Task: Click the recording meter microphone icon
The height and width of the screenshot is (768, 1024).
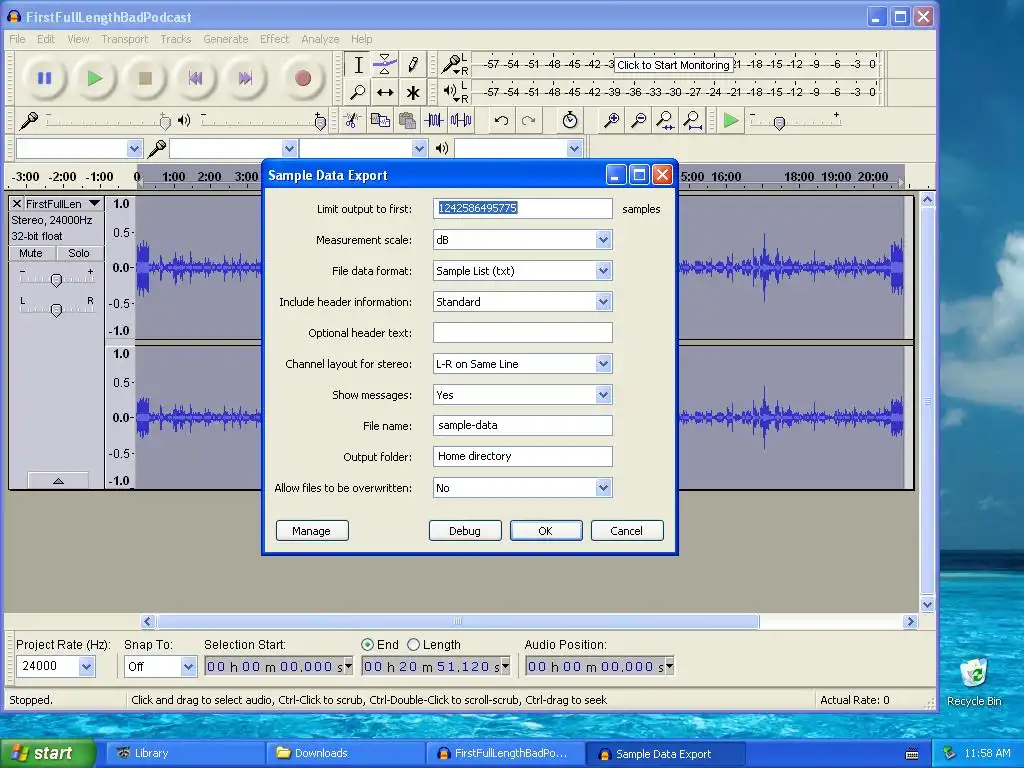Action: pyautogui.click(x=451, y=64)
